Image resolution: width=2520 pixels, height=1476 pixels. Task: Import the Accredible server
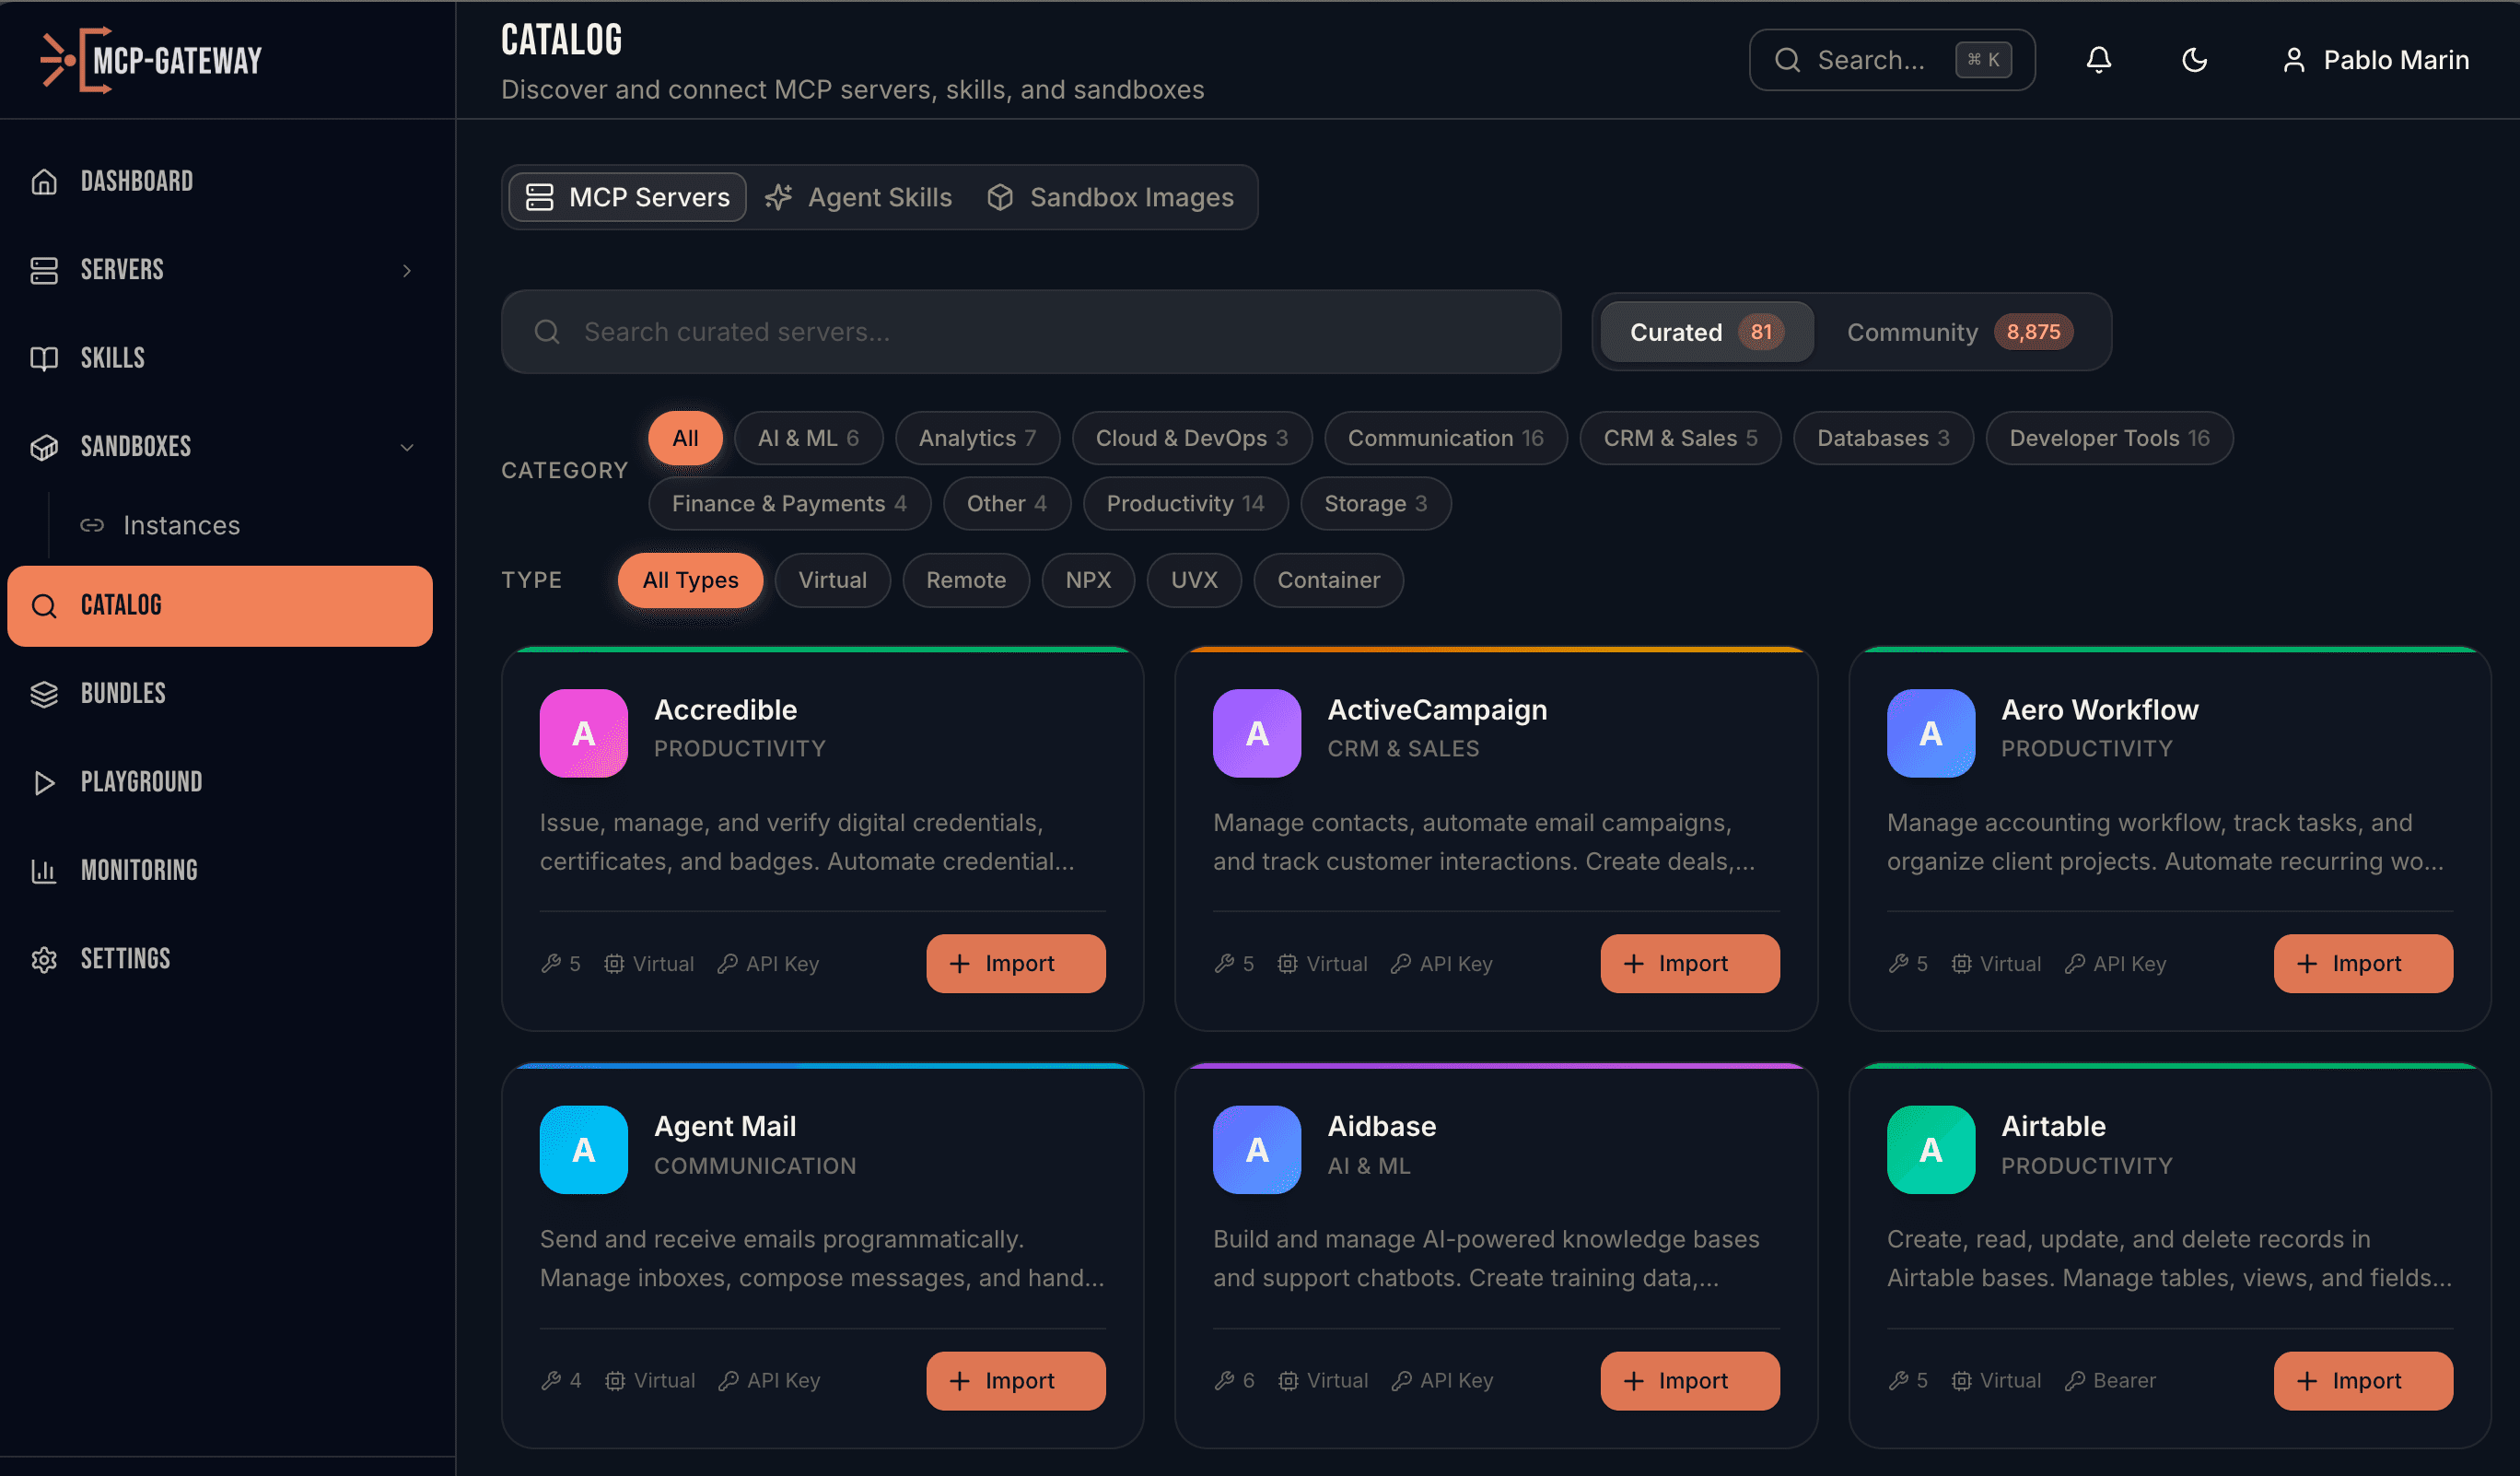click(1015, 963)
